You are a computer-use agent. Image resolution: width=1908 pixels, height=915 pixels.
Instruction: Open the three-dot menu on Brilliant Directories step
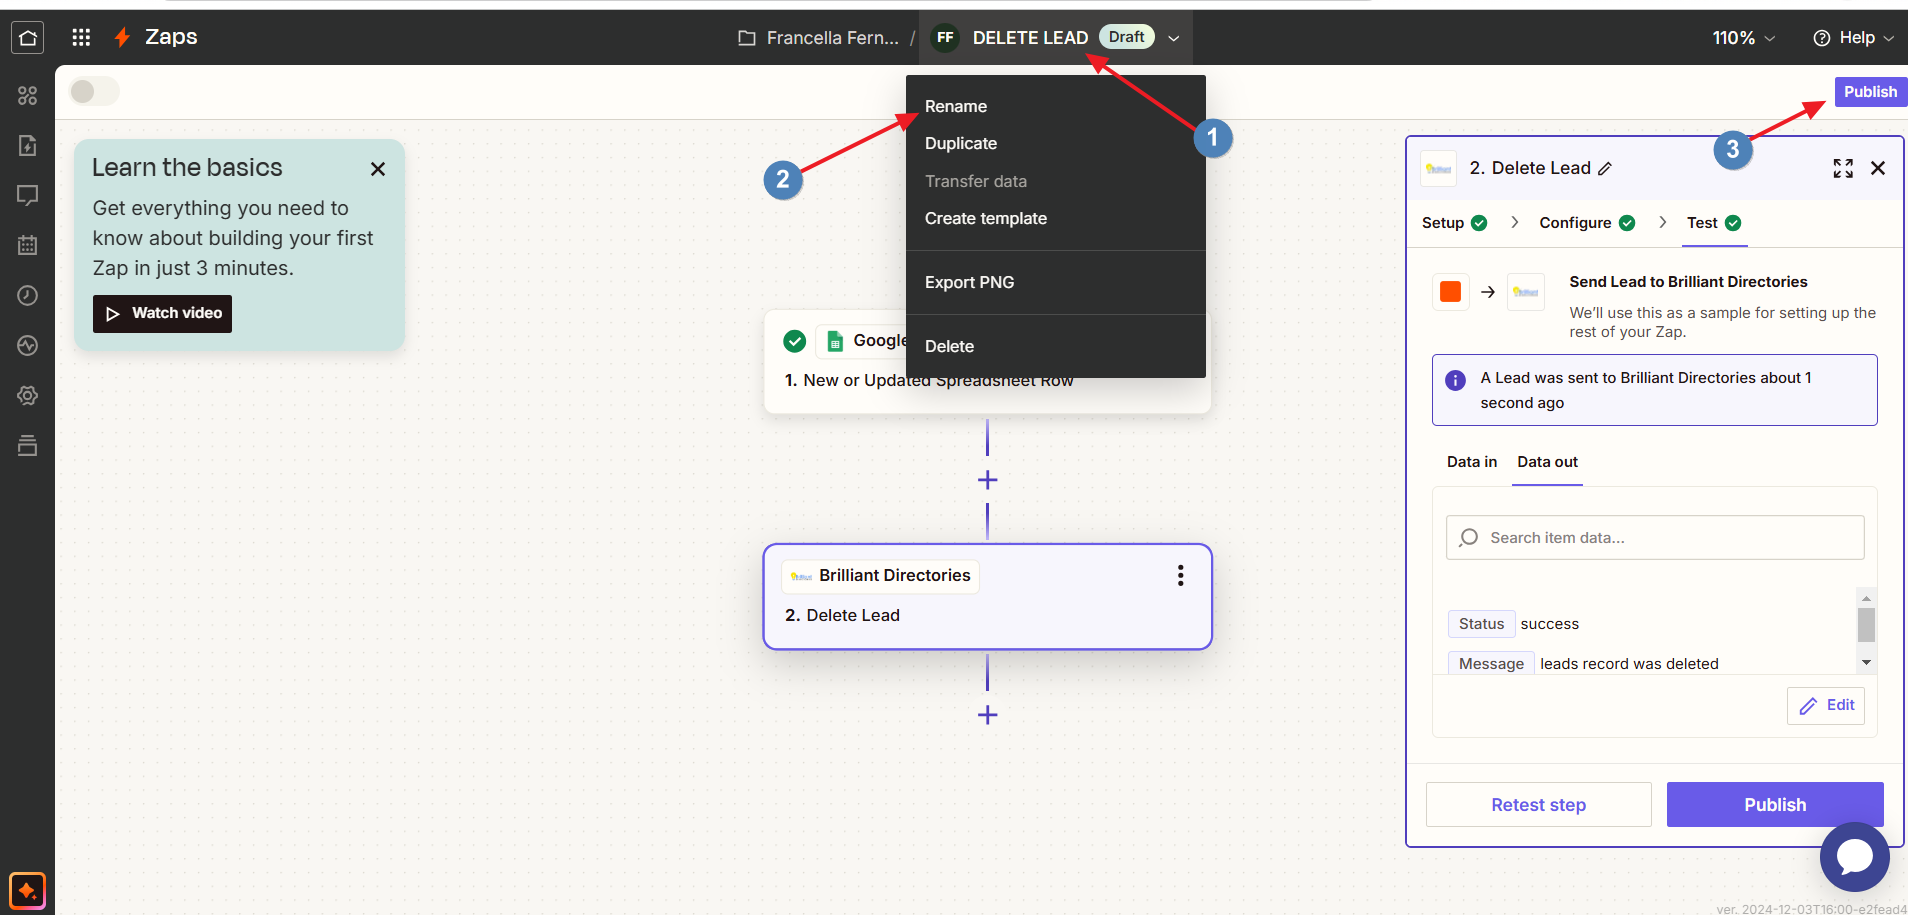click(x=1181, y=575)
